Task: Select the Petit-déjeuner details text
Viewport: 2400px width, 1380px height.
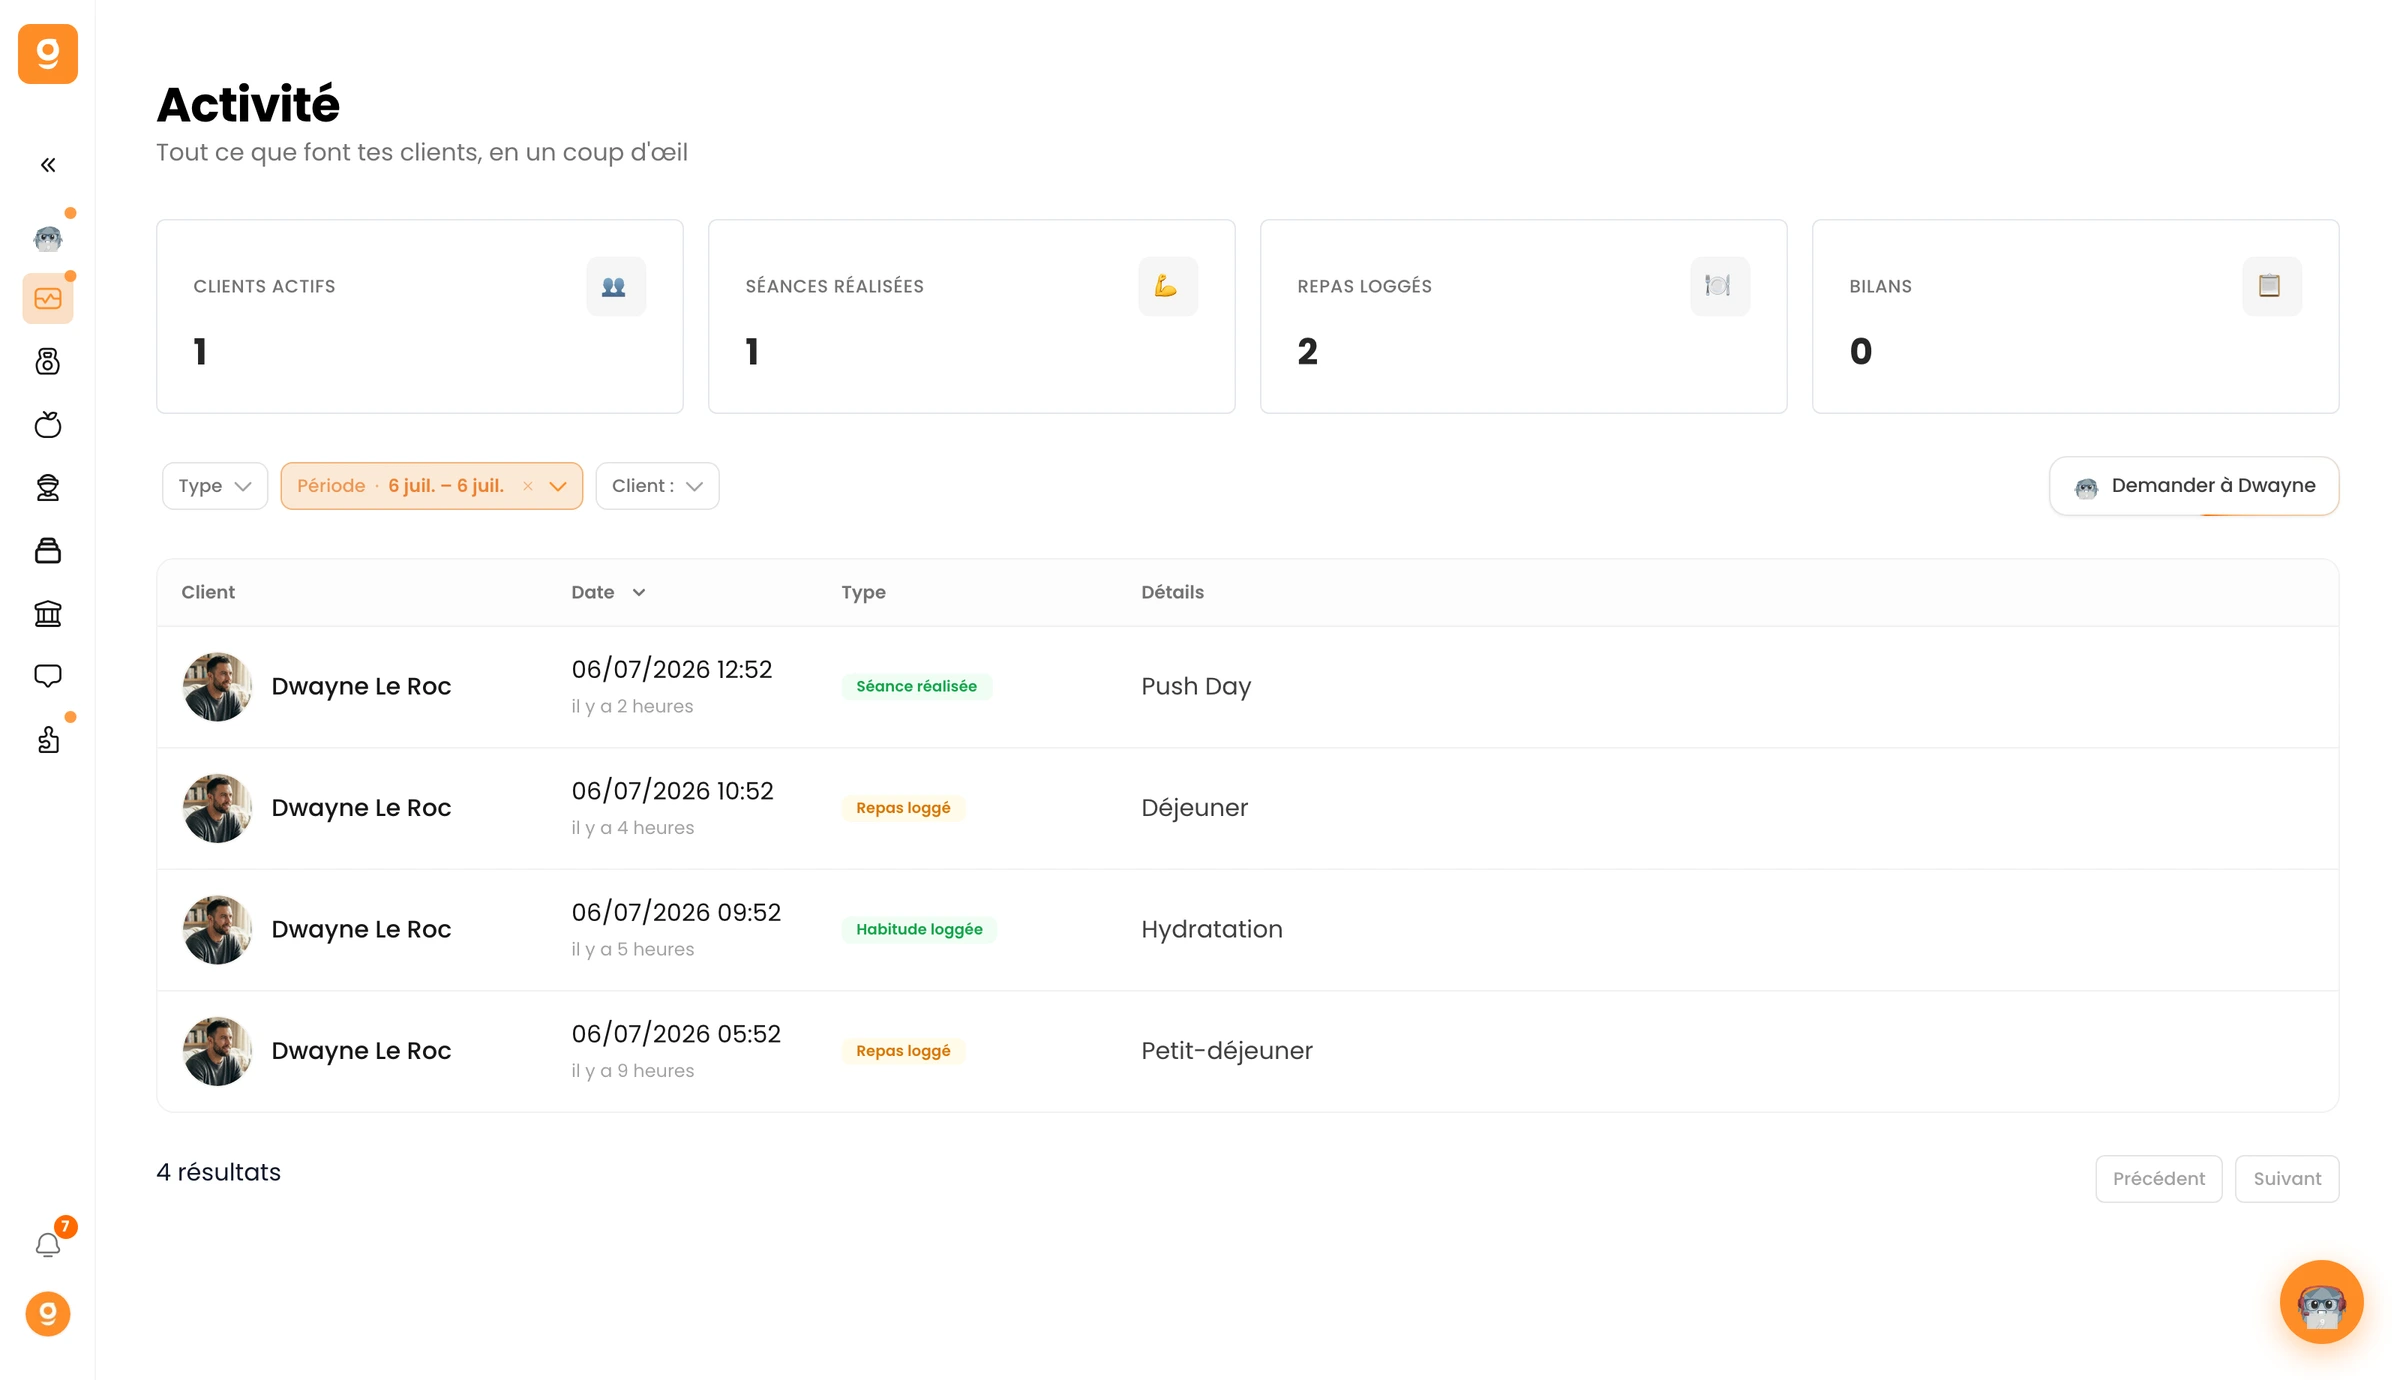Action: [x=1227, y=1051]
